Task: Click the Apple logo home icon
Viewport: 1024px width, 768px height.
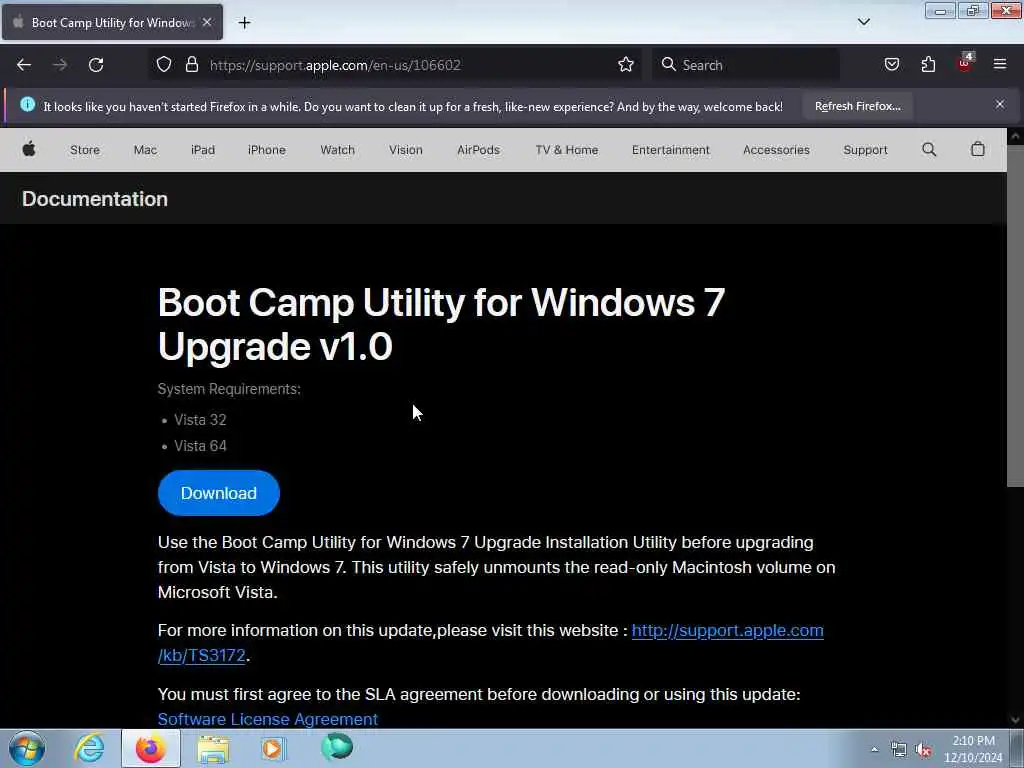Action: (29, 150)
